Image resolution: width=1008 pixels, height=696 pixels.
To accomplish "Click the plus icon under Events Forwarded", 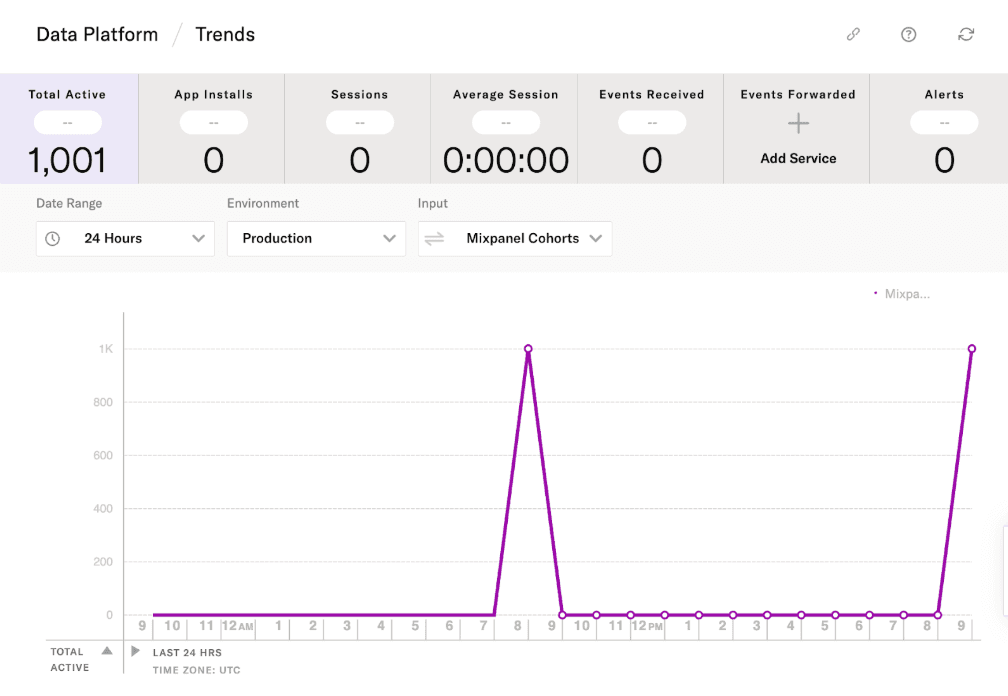I will (x=797, y=124).
